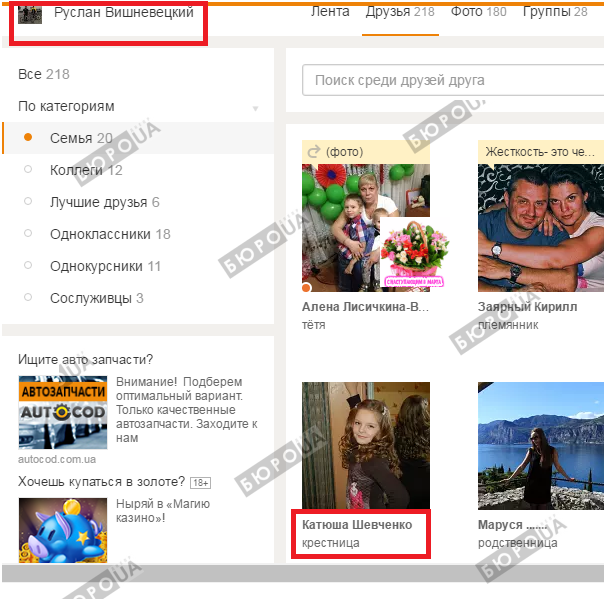Click the profile avatar next to Руслан Вишневецкий
Screen dimensions: 604x599
pos(30,14)
